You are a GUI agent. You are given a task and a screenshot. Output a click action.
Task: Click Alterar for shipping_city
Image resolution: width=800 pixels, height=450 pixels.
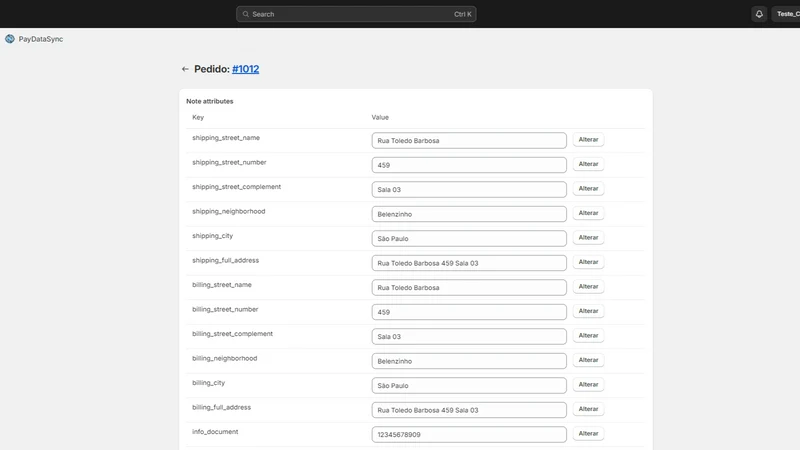pyautogui.click(x=588, y=237)
